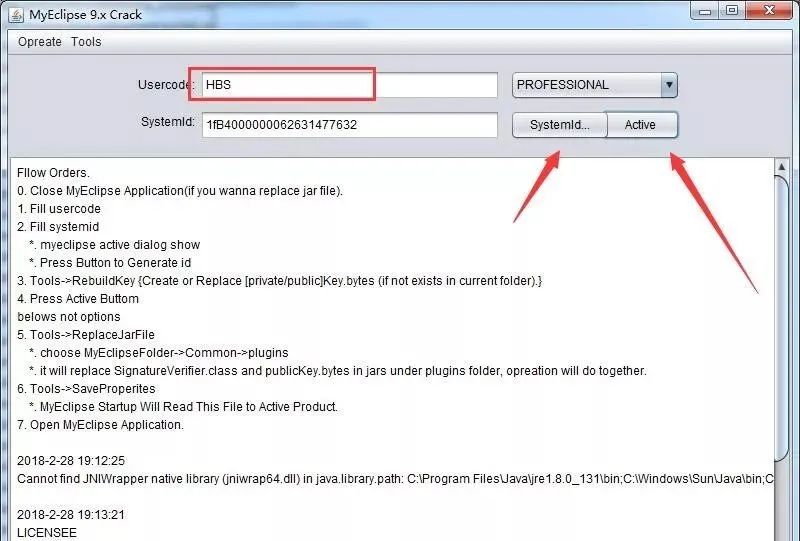Click the Usercode label
Image resolution: width=800 pixels, height=541 pixels.
[x=165, y=85]
